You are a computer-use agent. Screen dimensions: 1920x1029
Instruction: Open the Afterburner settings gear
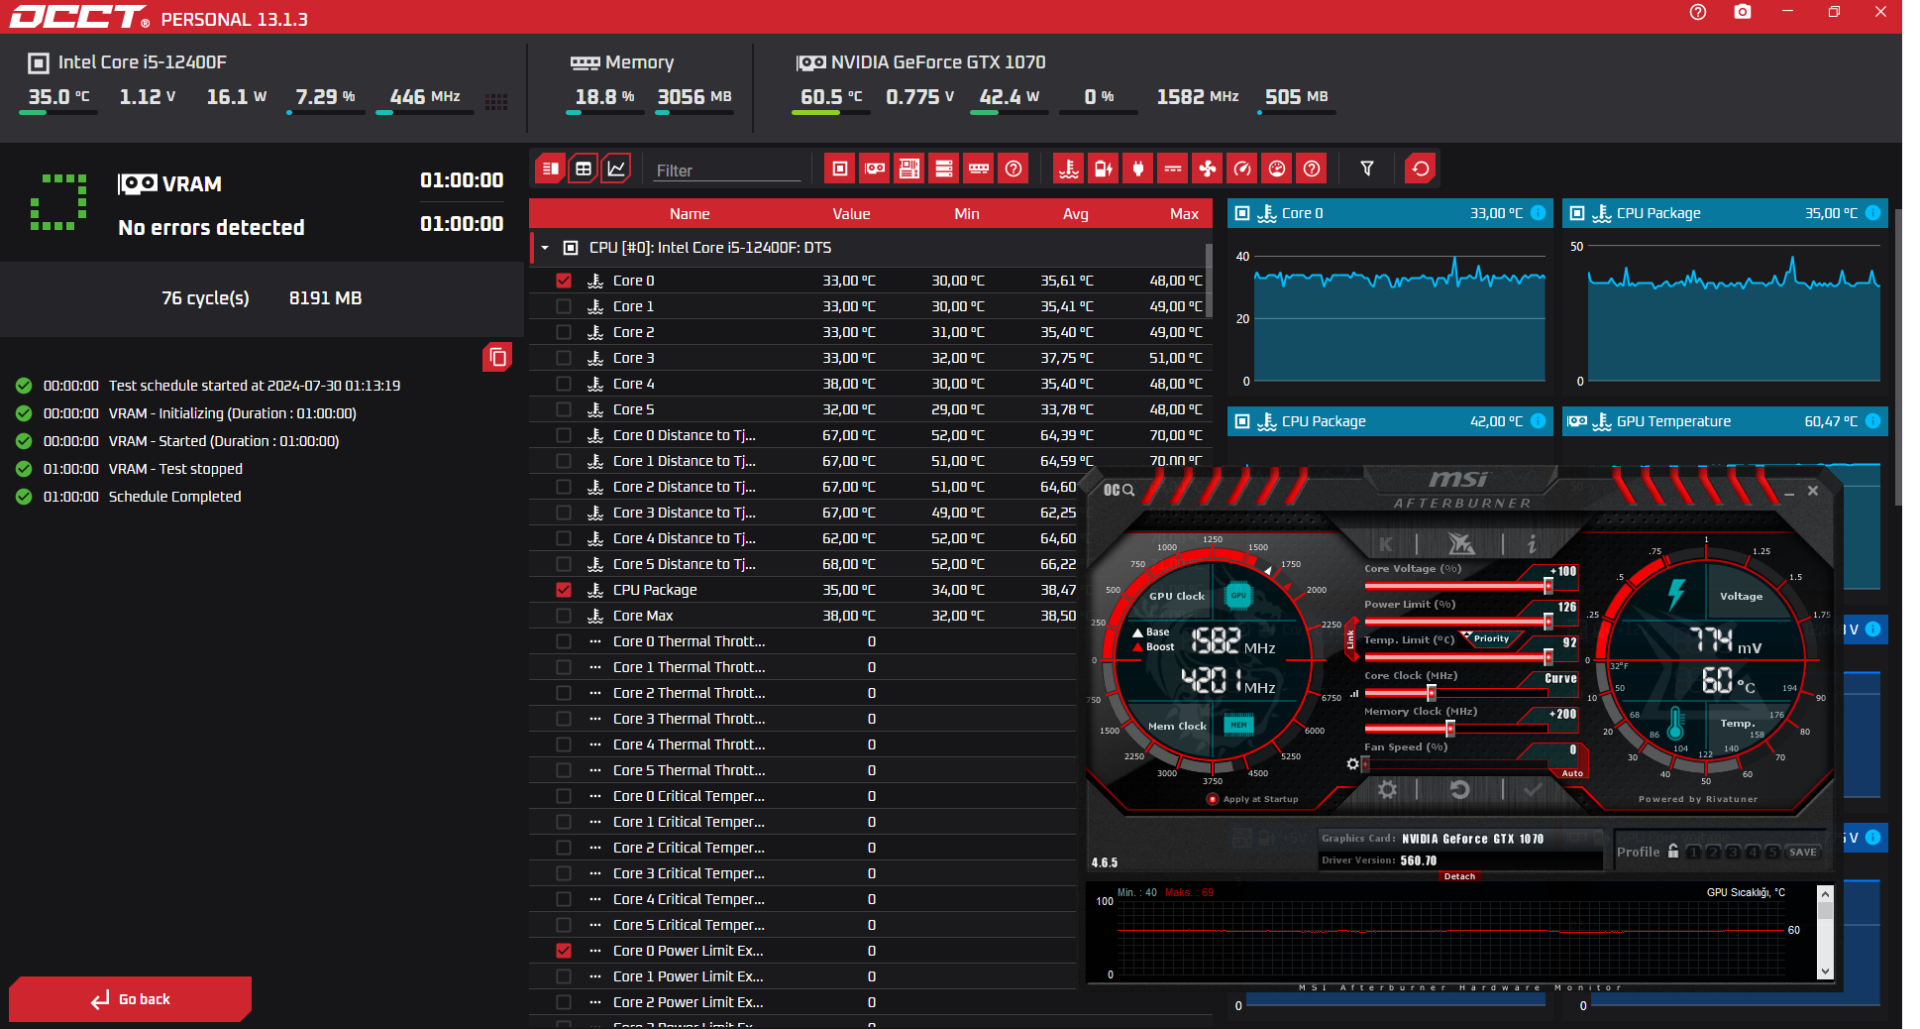point(1387,790)
